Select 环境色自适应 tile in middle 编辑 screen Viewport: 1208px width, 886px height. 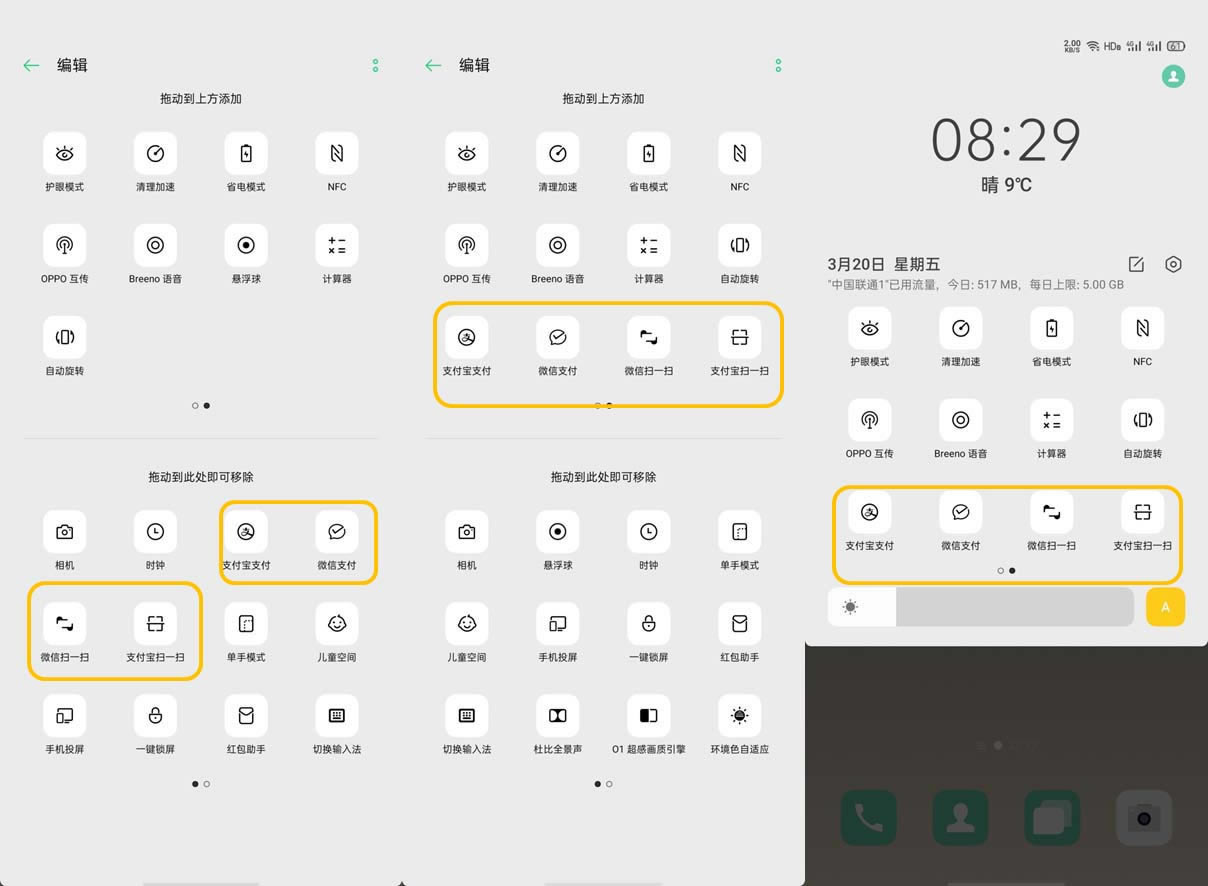[x=740, y=716]
